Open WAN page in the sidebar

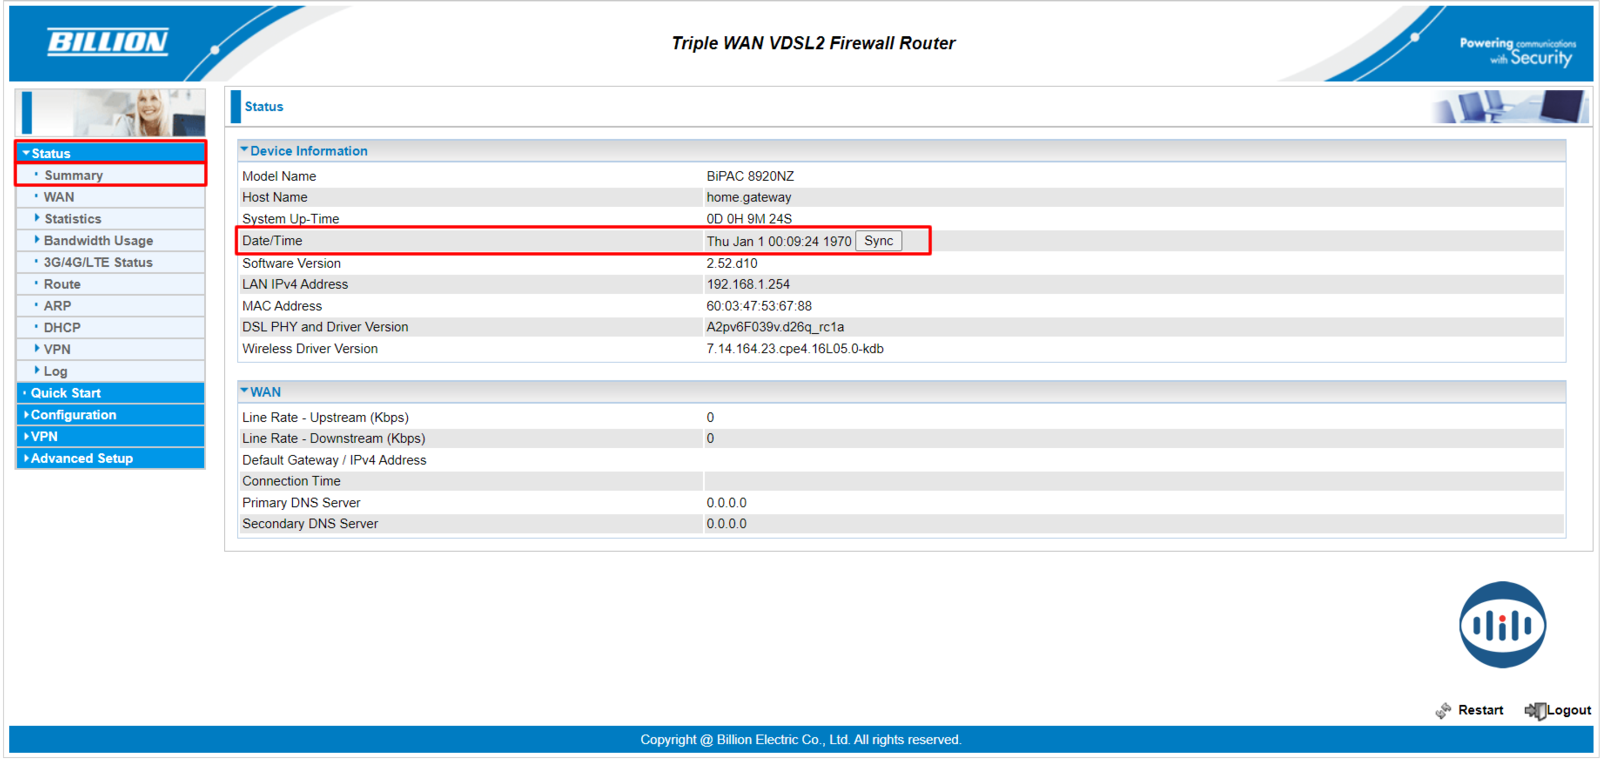pyautogui.click(x=59, y=197)
